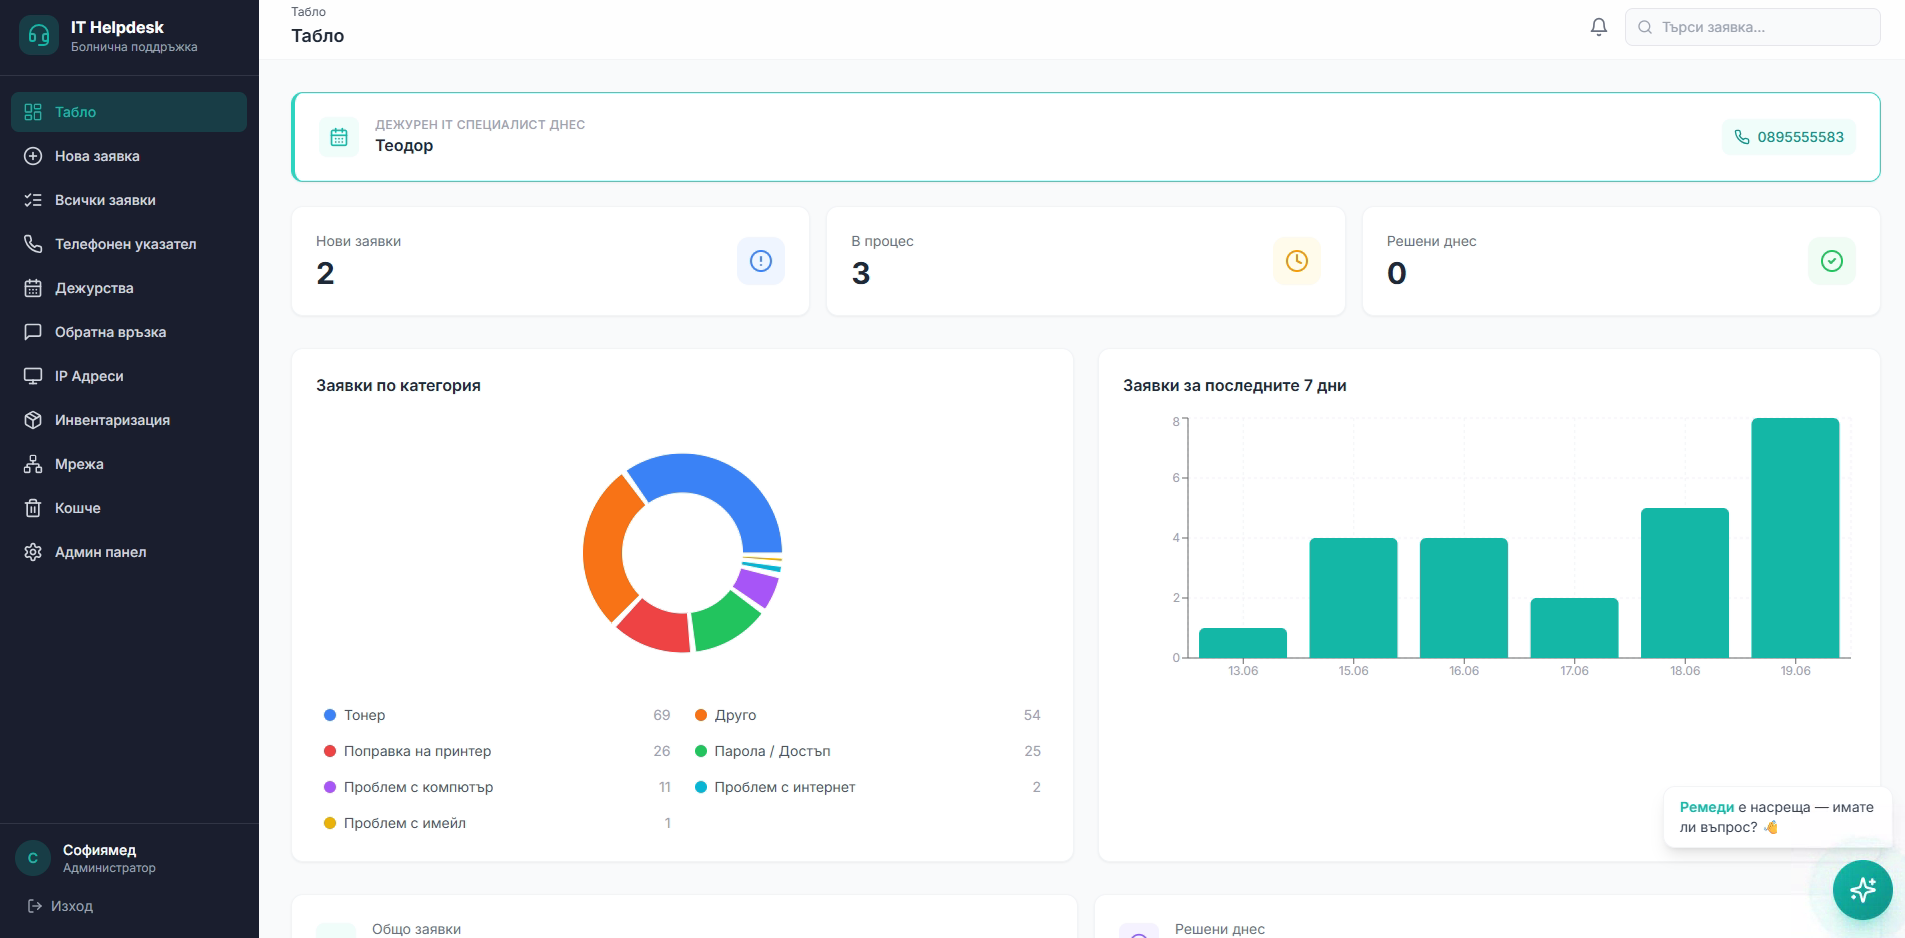
Task: Open Телефонен указател page
Action: (x=129, y=244)
